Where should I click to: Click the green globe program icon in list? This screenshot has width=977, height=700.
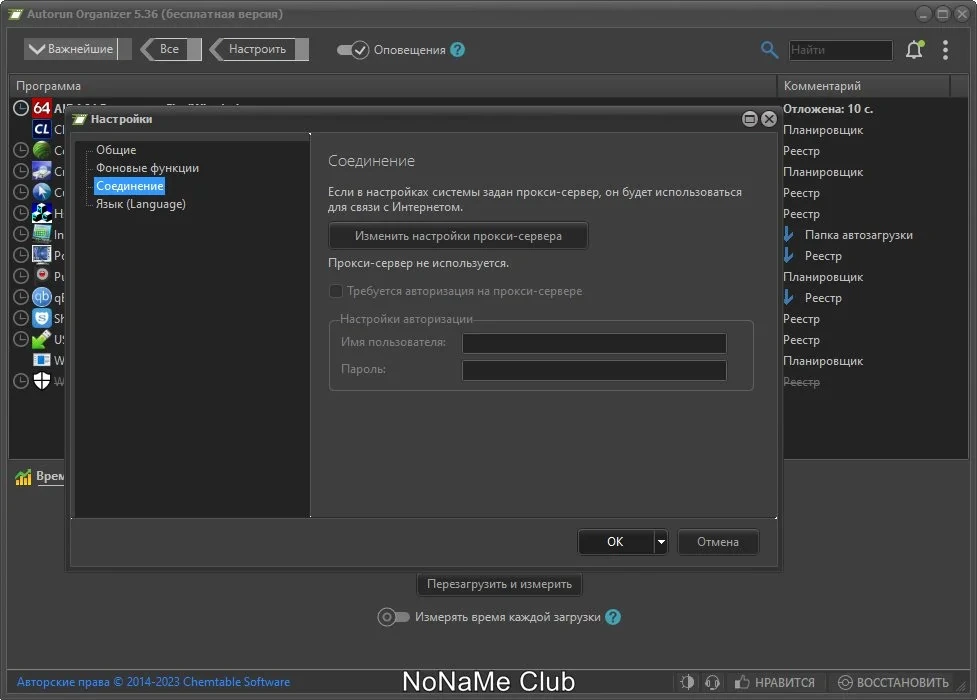tap(42, 150)
